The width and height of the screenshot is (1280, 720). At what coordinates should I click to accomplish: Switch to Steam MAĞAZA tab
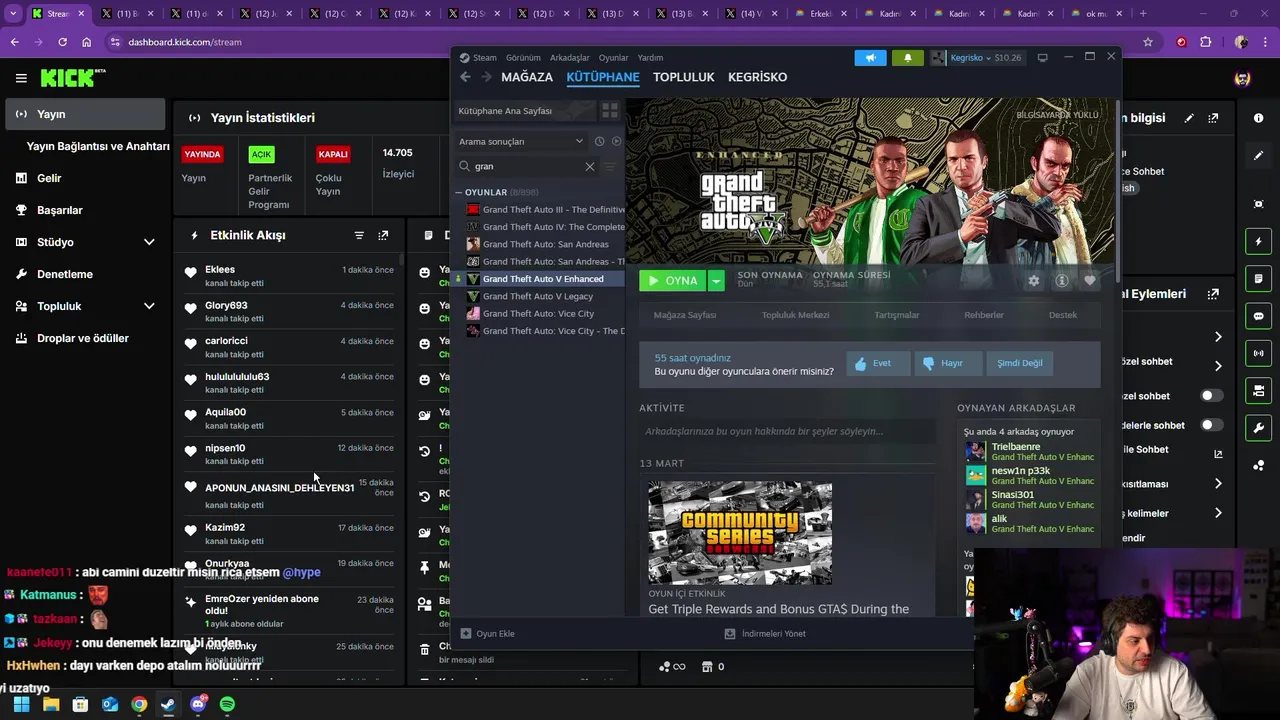click(527, 77)
